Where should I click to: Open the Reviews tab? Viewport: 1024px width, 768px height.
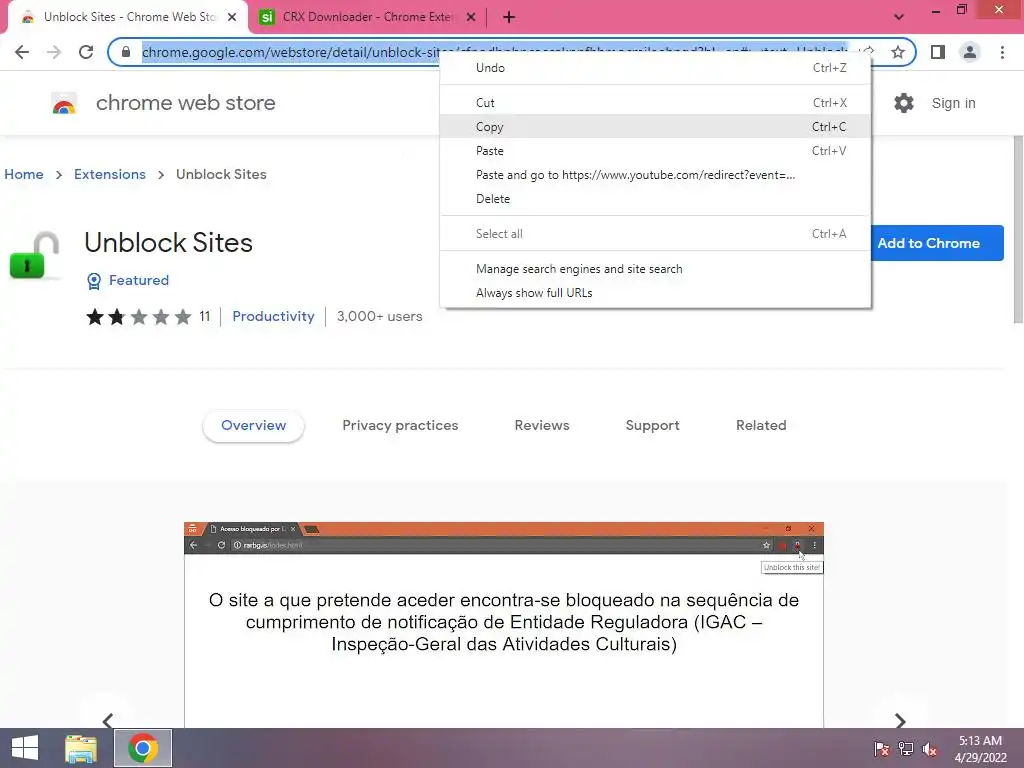(x=542, y=425)
